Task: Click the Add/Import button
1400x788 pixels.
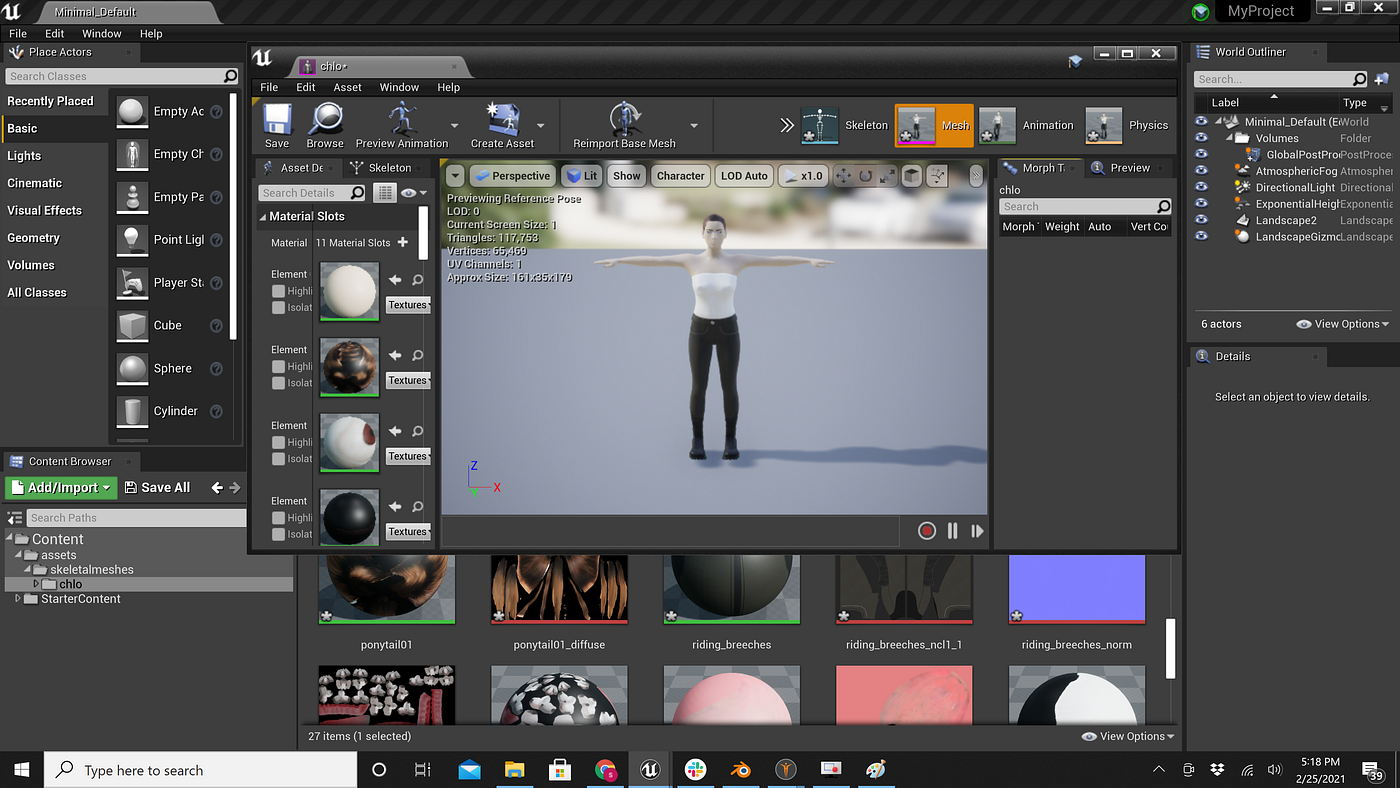Action: pos(60,487)
